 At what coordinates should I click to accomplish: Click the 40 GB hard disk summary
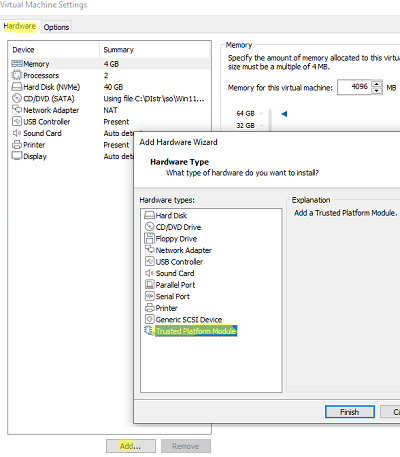[x=113, y=87]
